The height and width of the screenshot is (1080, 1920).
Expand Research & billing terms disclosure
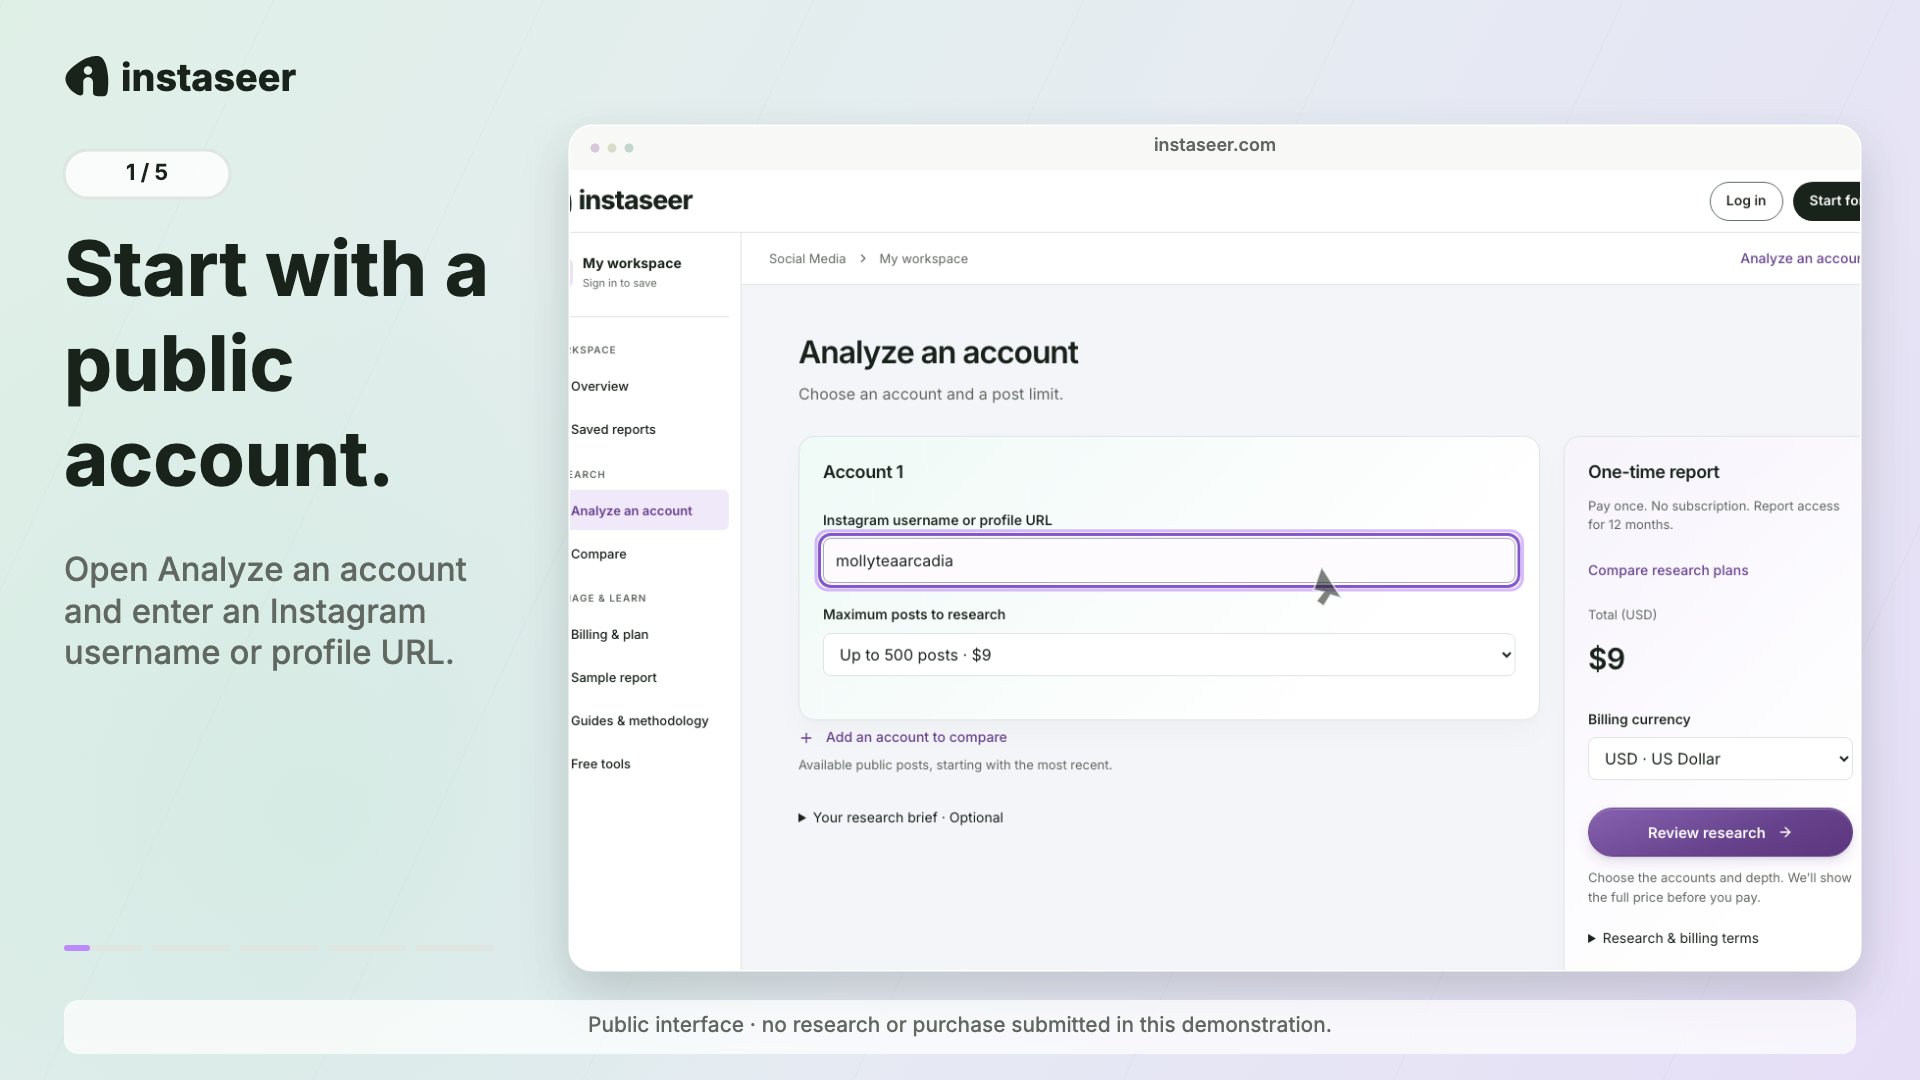pos(1672,938)
